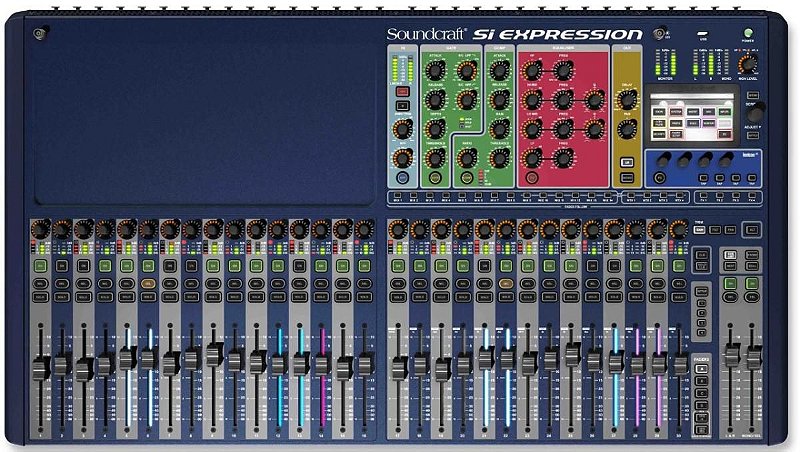Toggle the Equaliser ON button
Screen dimensions: 800x452
click(532, 178)
